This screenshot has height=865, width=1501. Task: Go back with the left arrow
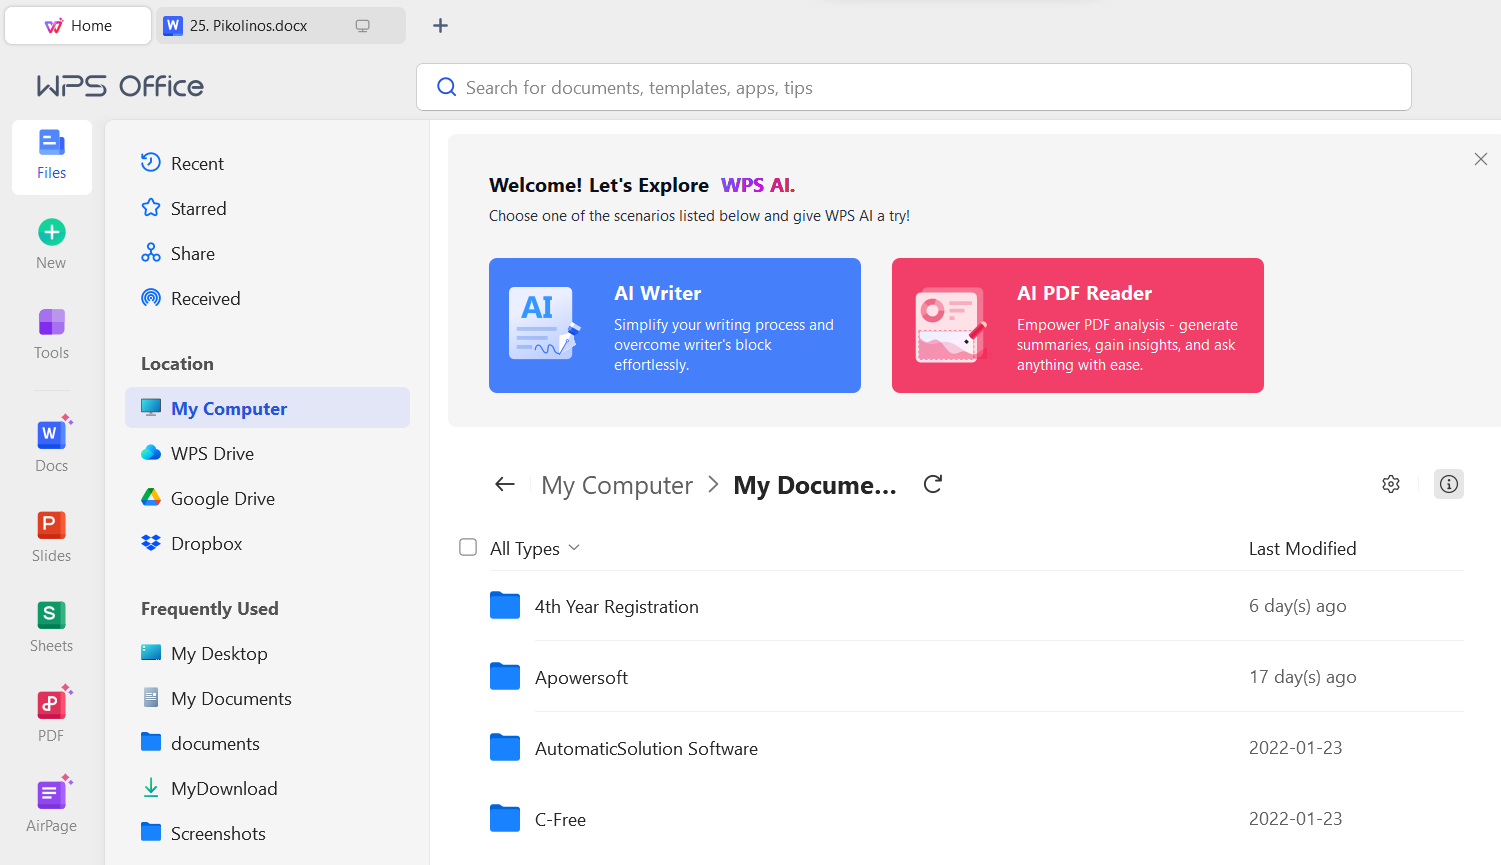point(505,485)
